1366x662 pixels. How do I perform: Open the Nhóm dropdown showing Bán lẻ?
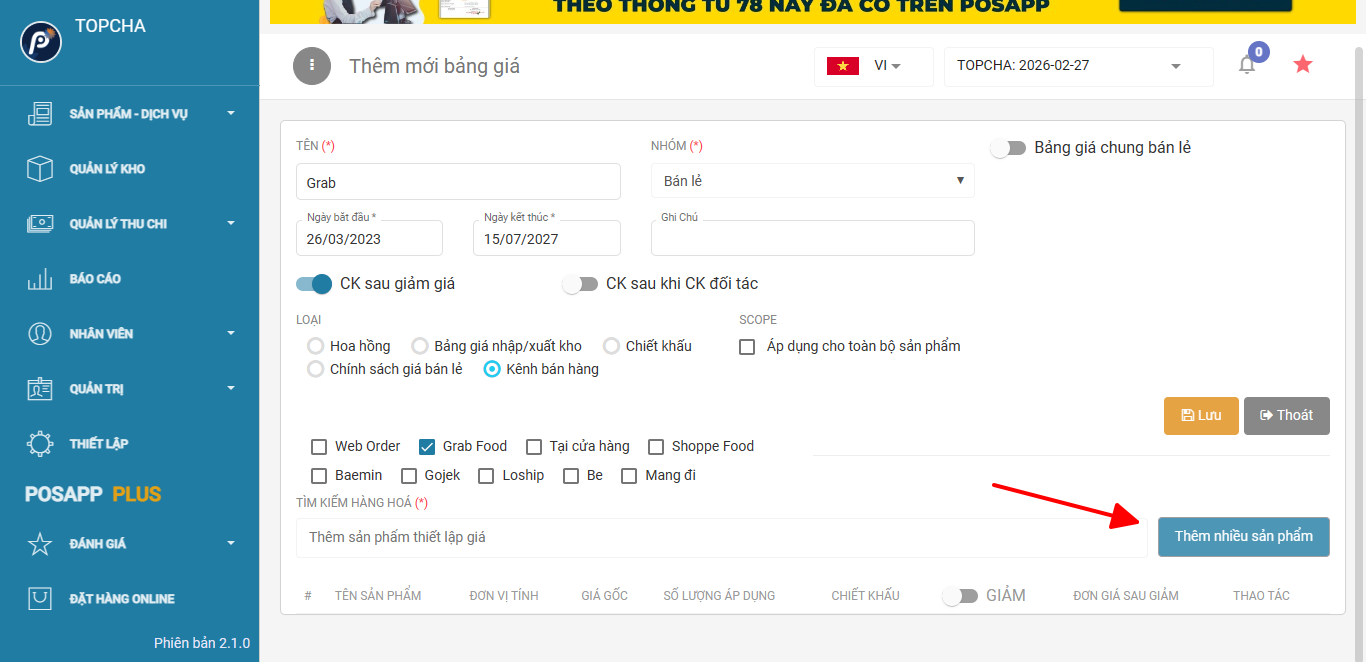click(812, 181)
